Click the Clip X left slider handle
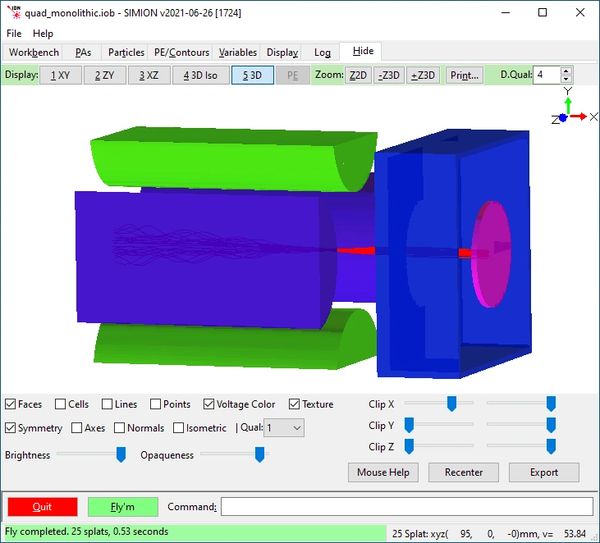This screenshot has width=600, height=543. 452,404
